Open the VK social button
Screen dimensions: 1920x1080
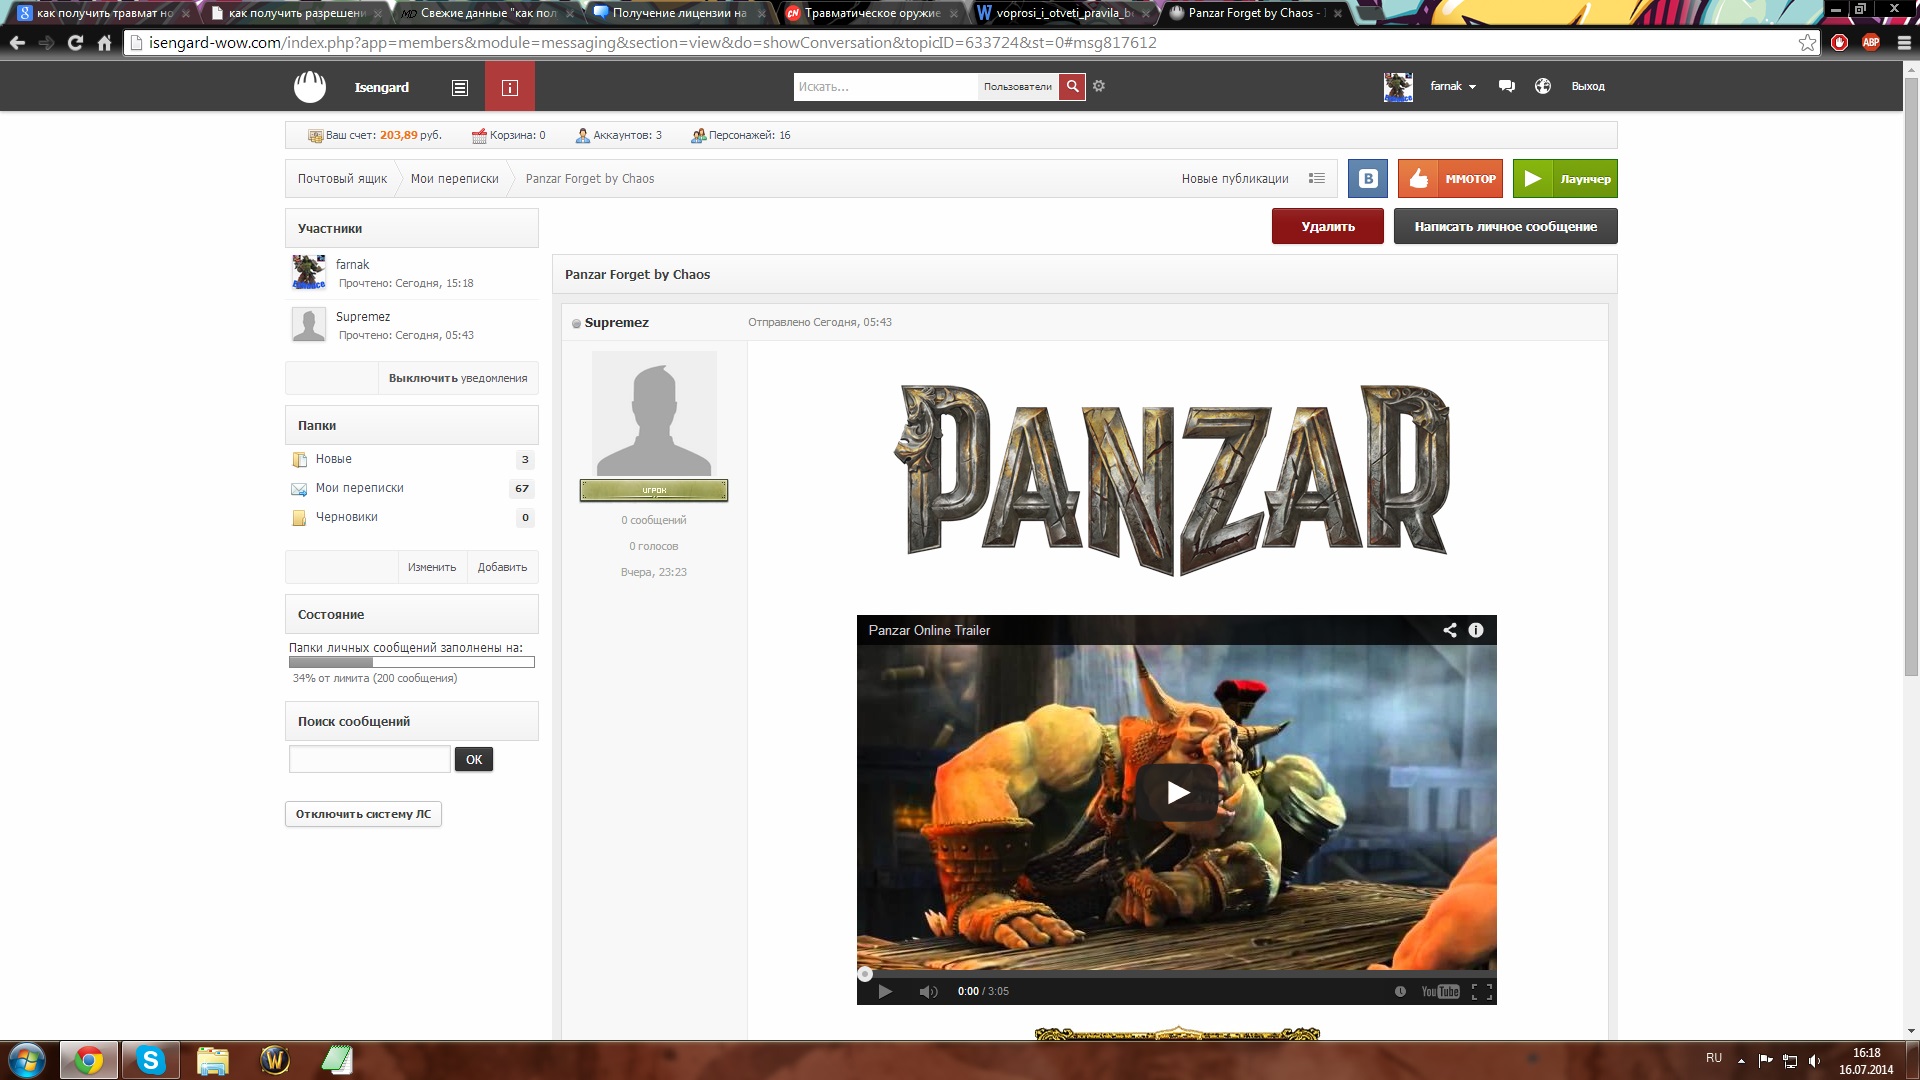point(1367,179)
